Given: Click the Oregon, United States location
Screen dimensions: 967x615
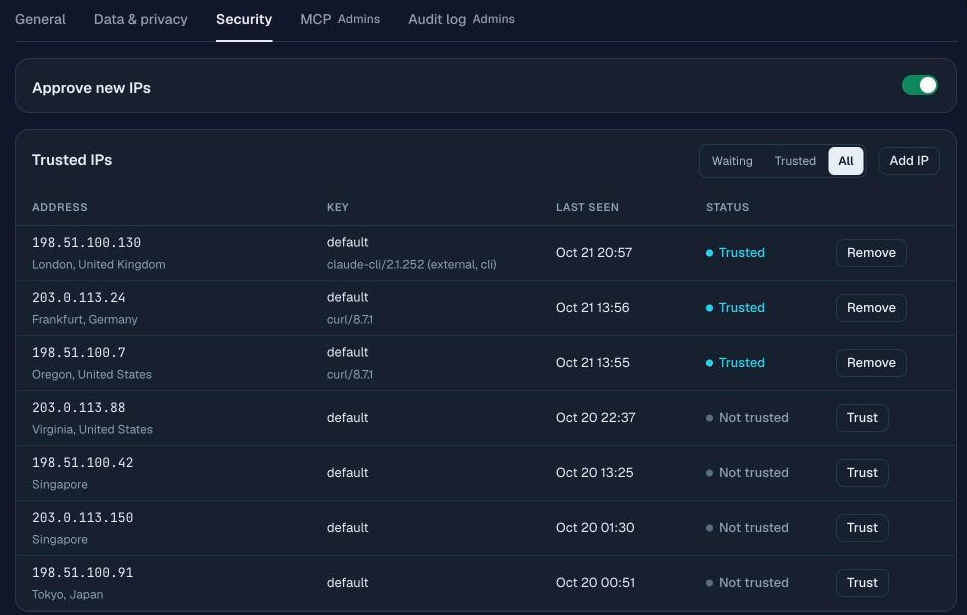Looking at the screenshot, I should (92, 374).
